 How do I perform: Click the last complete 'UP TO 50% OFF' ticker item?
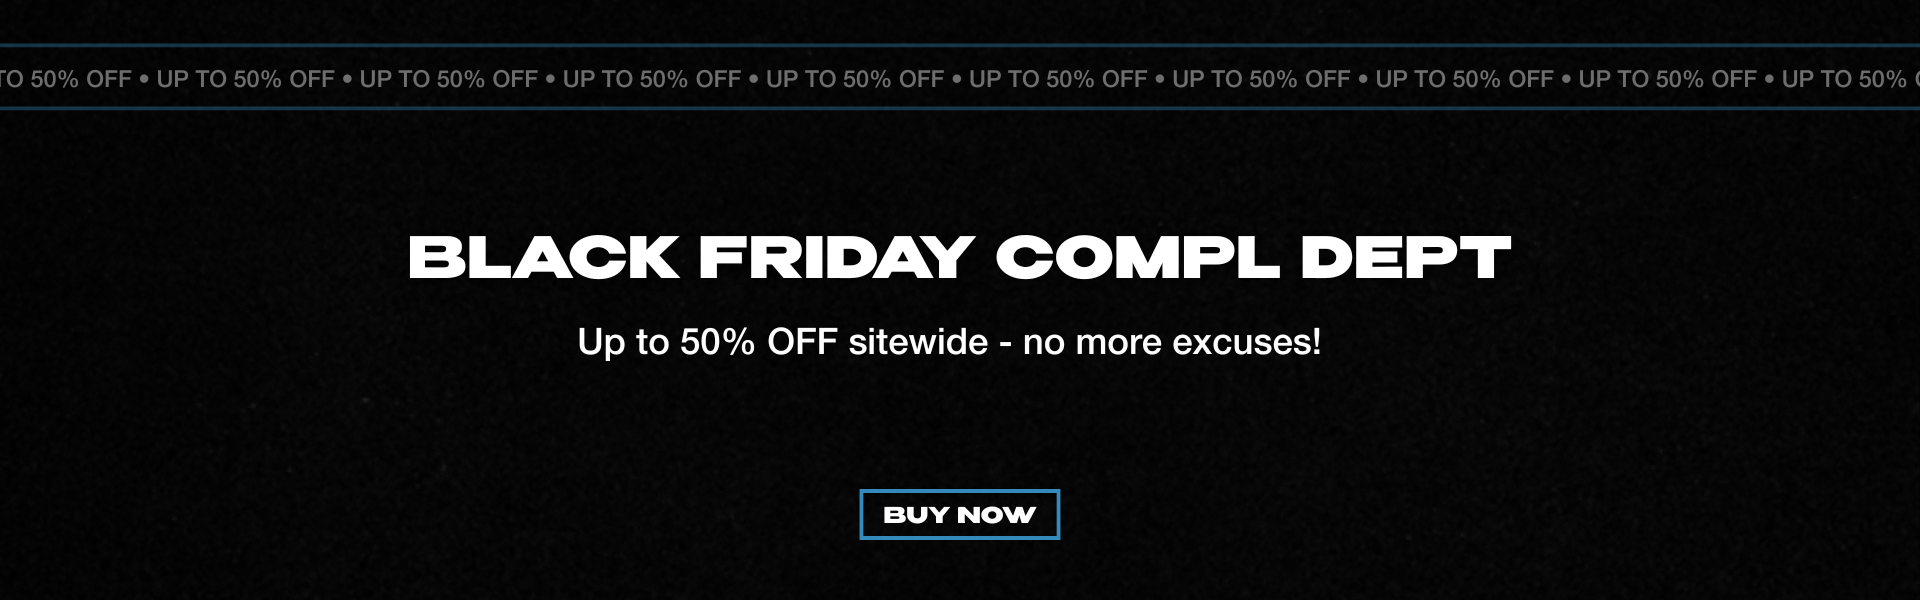point(1667,79)
